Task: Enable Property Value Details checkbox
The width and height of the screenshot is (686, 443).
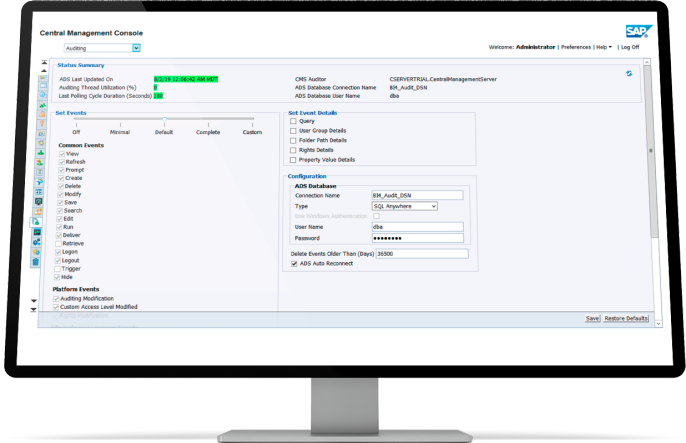Action: pyautogui.click(x=293, y=160)
